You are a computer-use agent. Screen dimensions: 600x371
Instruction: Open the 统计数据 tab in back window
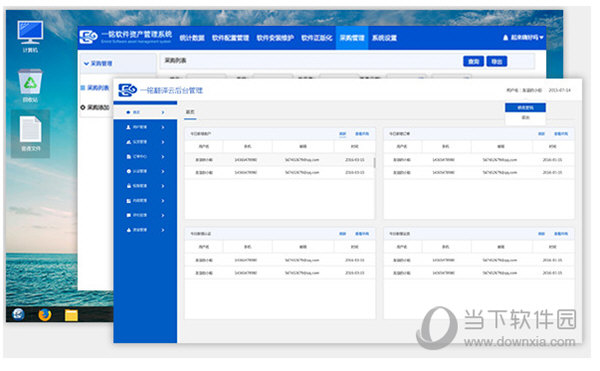point(192,38)
